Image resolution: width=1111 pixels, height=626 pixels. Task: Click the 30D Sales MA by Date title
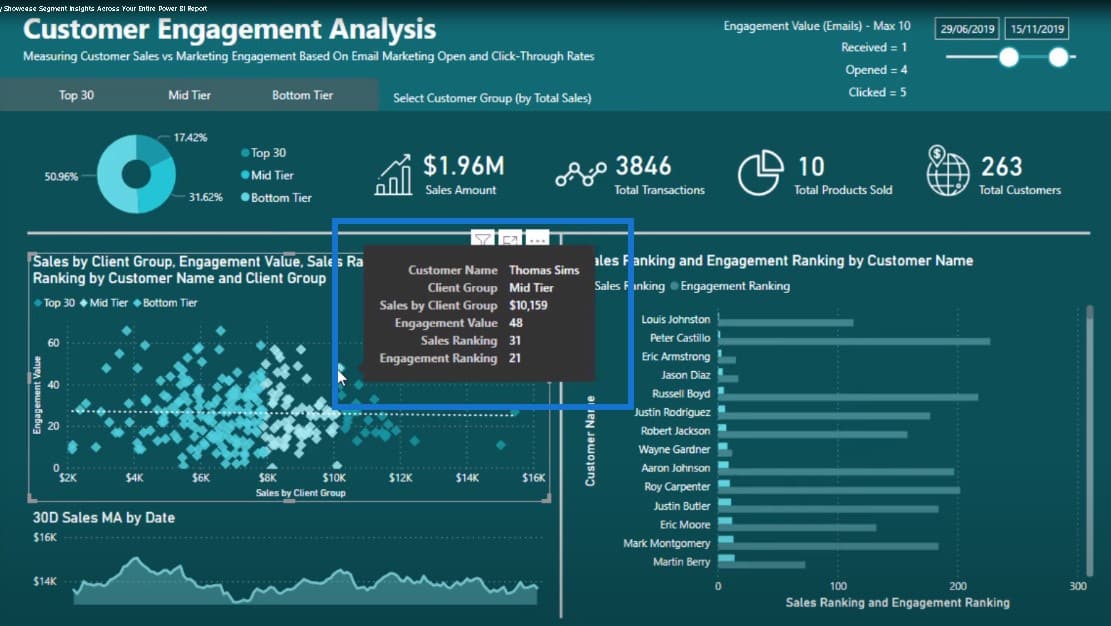[103, 518]
